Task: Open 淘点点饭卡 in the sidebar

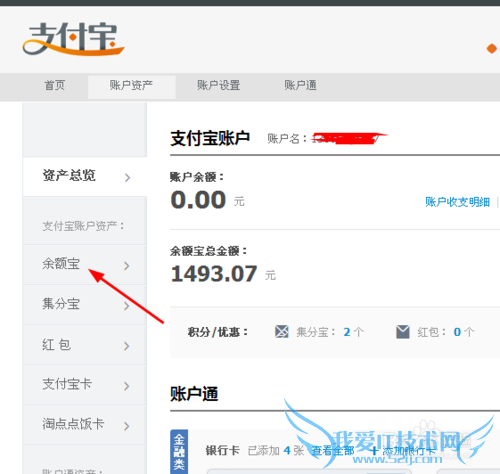Action: (85, 425)
